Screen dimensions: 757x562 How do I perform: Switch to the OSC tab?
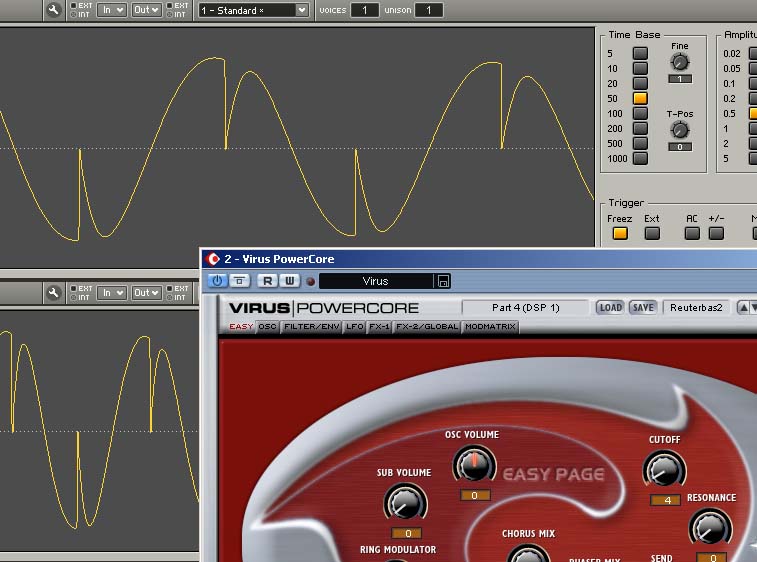267,327
